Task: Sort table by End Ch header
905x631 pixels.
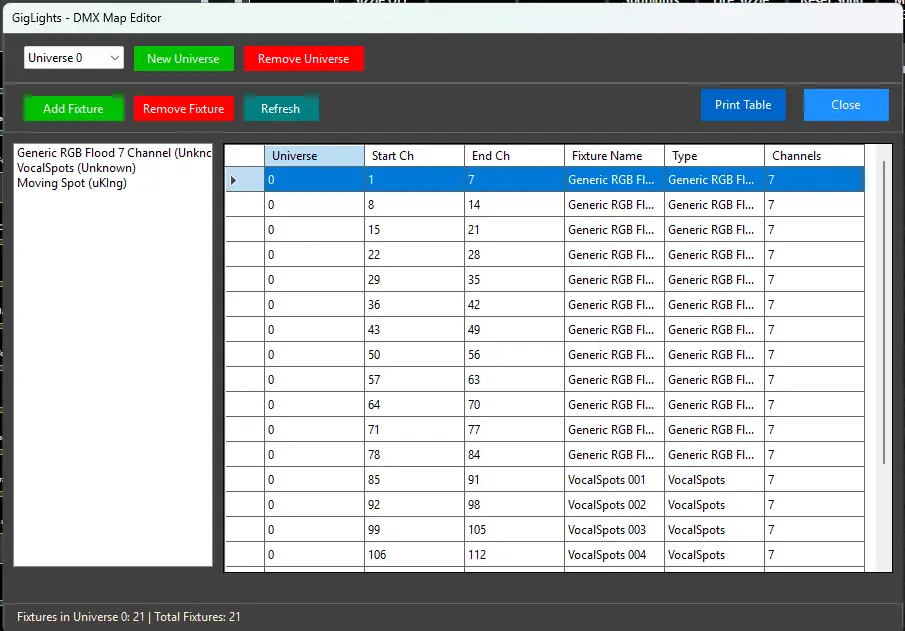Action: click(x=514, y=156)
